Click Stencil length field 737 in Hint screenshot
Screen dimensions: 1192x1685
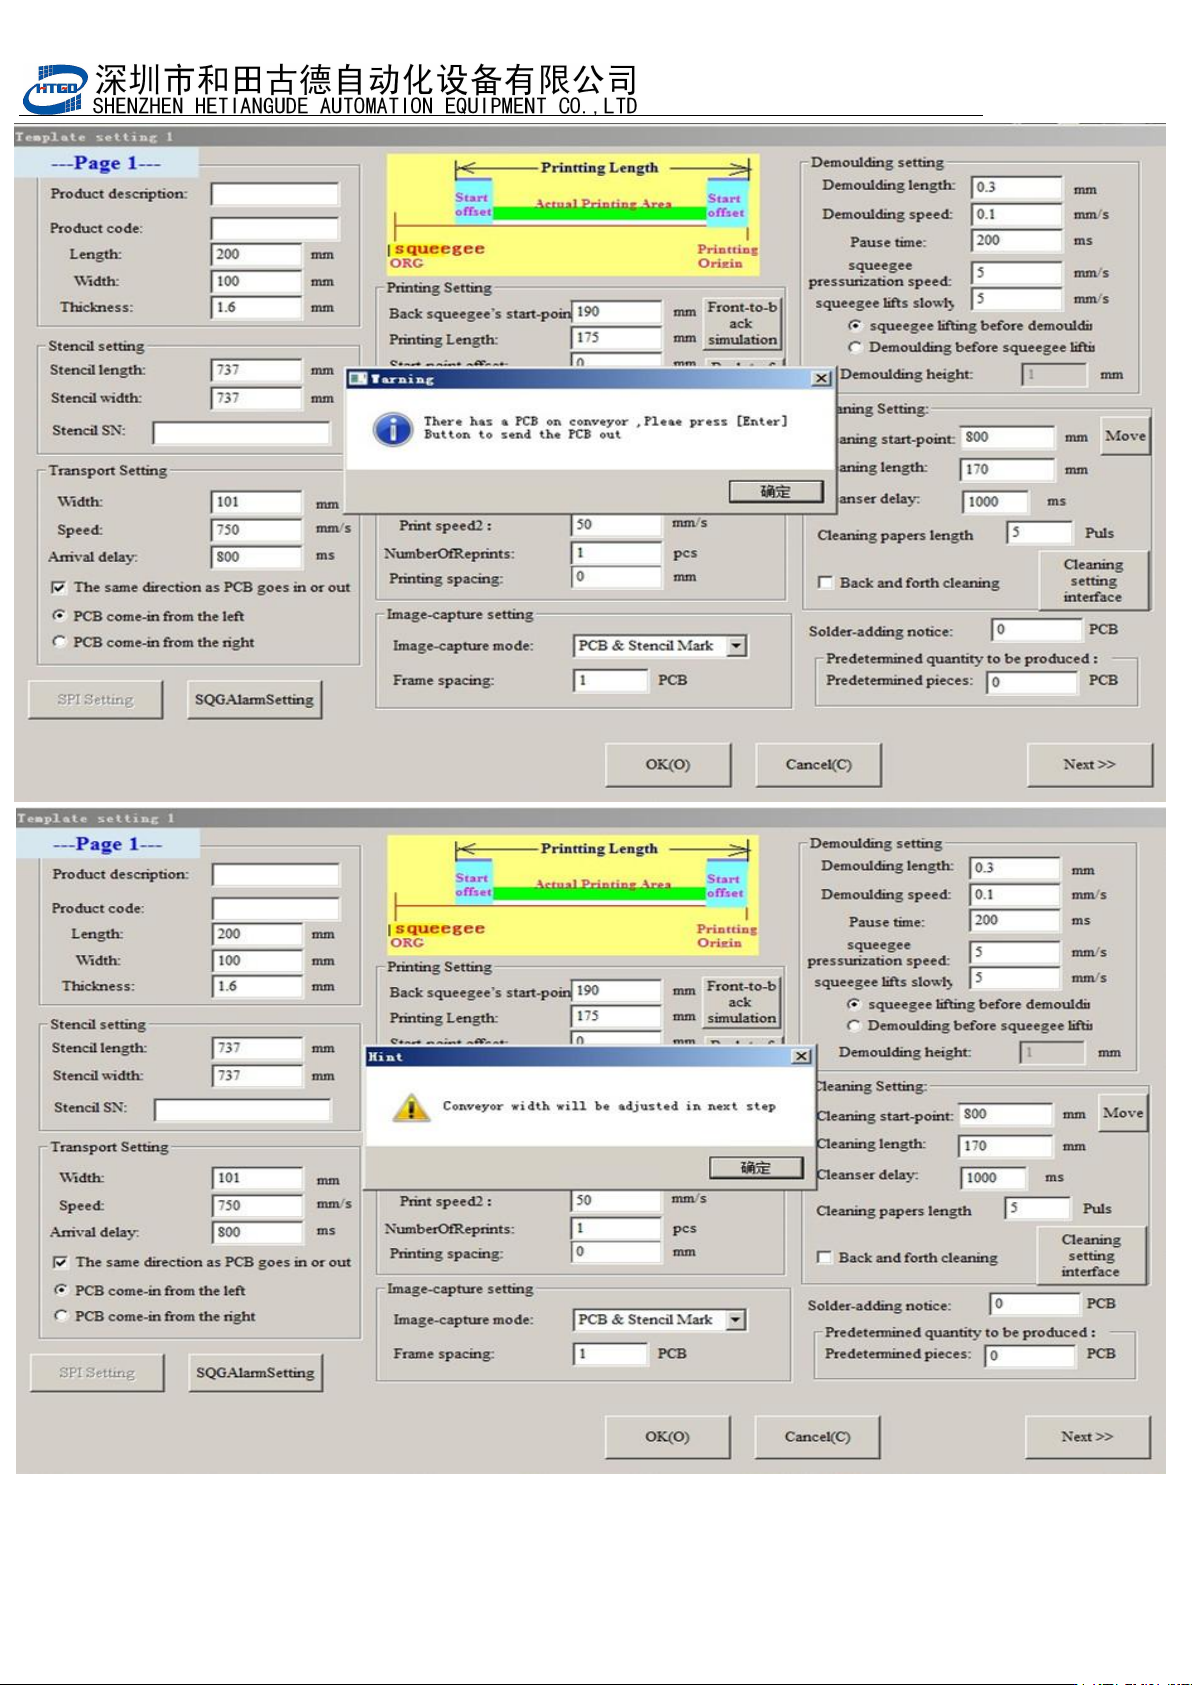258,1048
